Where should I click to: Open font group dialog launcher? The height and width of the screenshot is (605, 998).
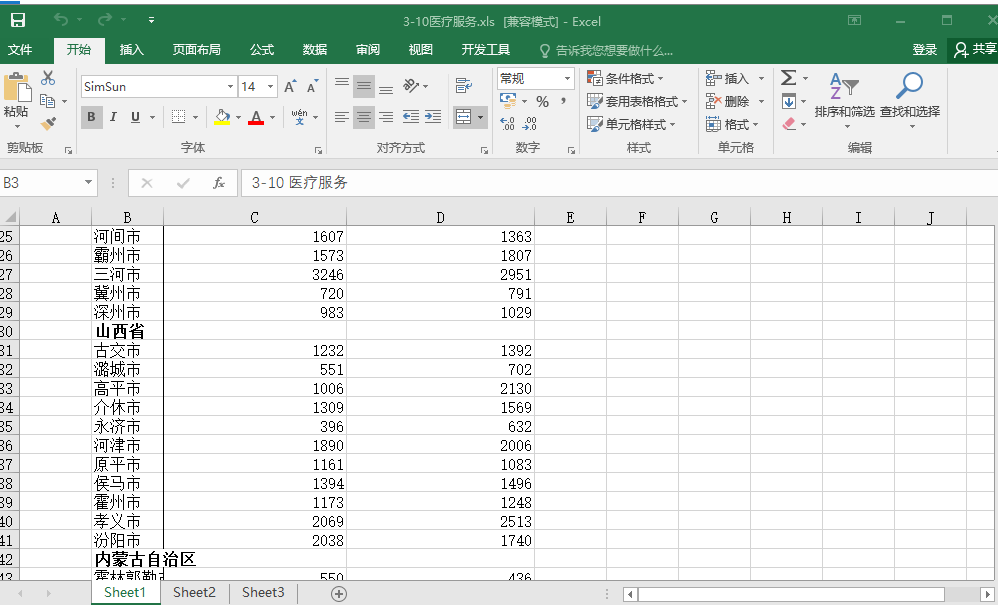tap(318, 150)
